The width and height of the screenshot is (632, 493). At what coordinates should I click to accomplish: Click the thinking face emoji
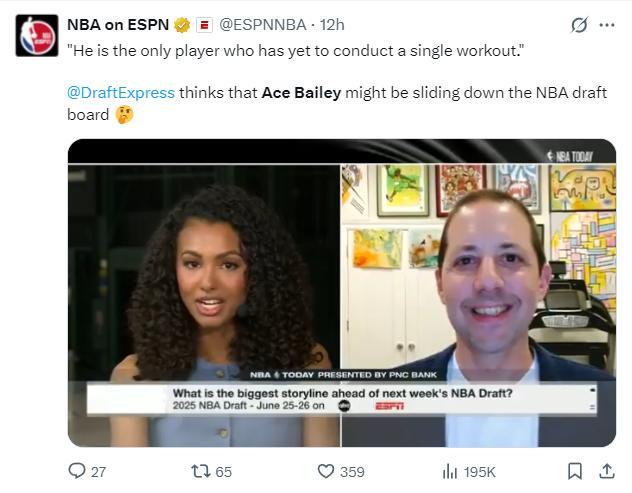coord(124,115)
